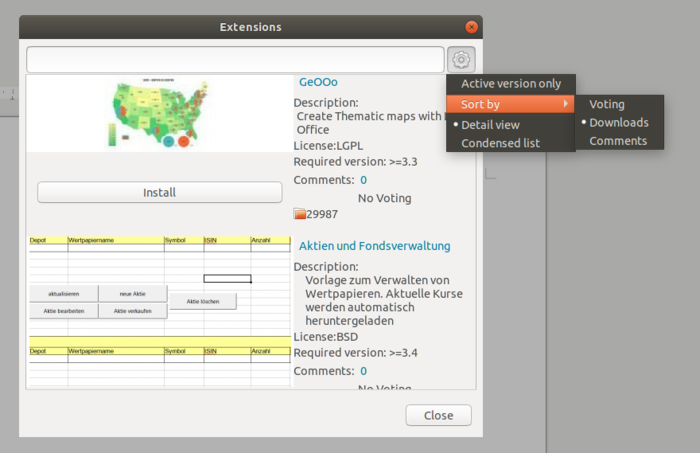
Task: Click the GeOOo USA map thumbnail
Action: 159,113
